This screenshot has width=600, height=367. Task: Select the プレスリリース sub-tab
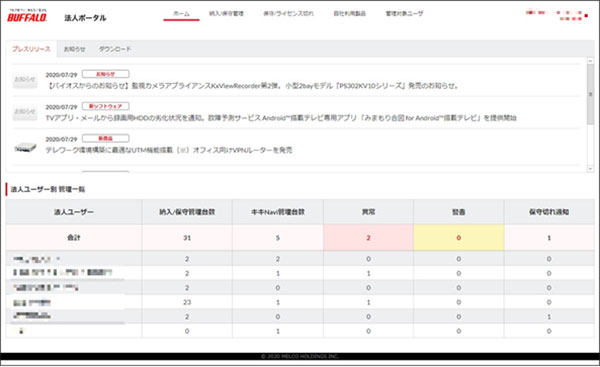pyautogui.click(x=31, y=49)
